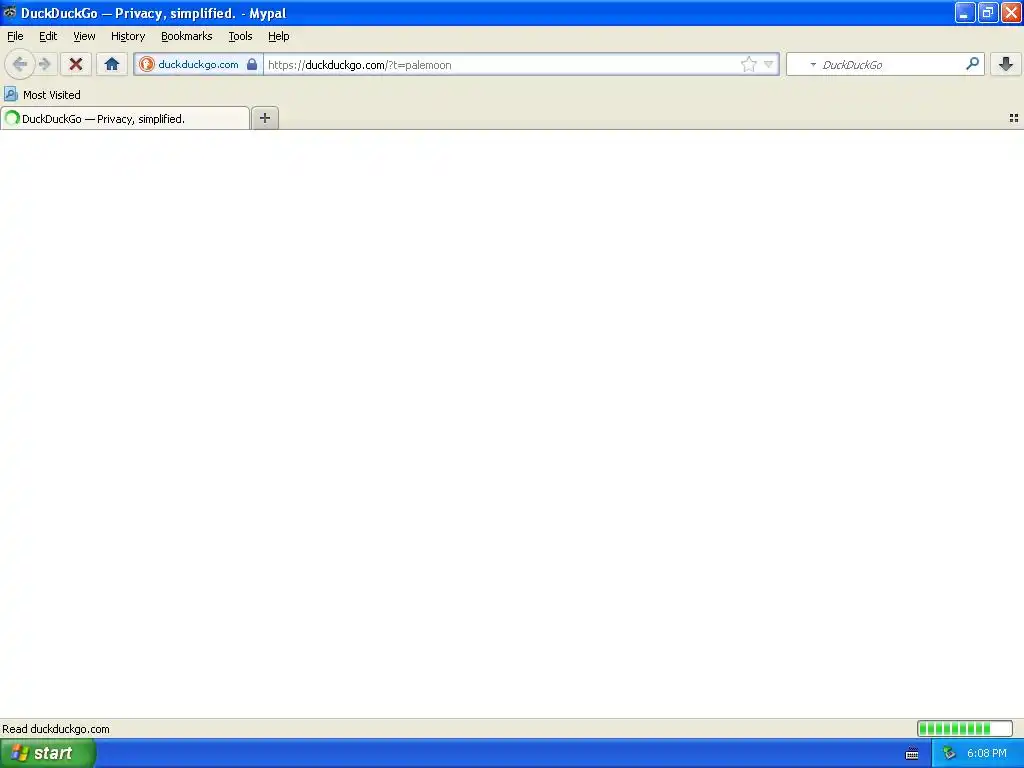Open the Help menu
This screenshot has width=1024, height=768.
278,36
